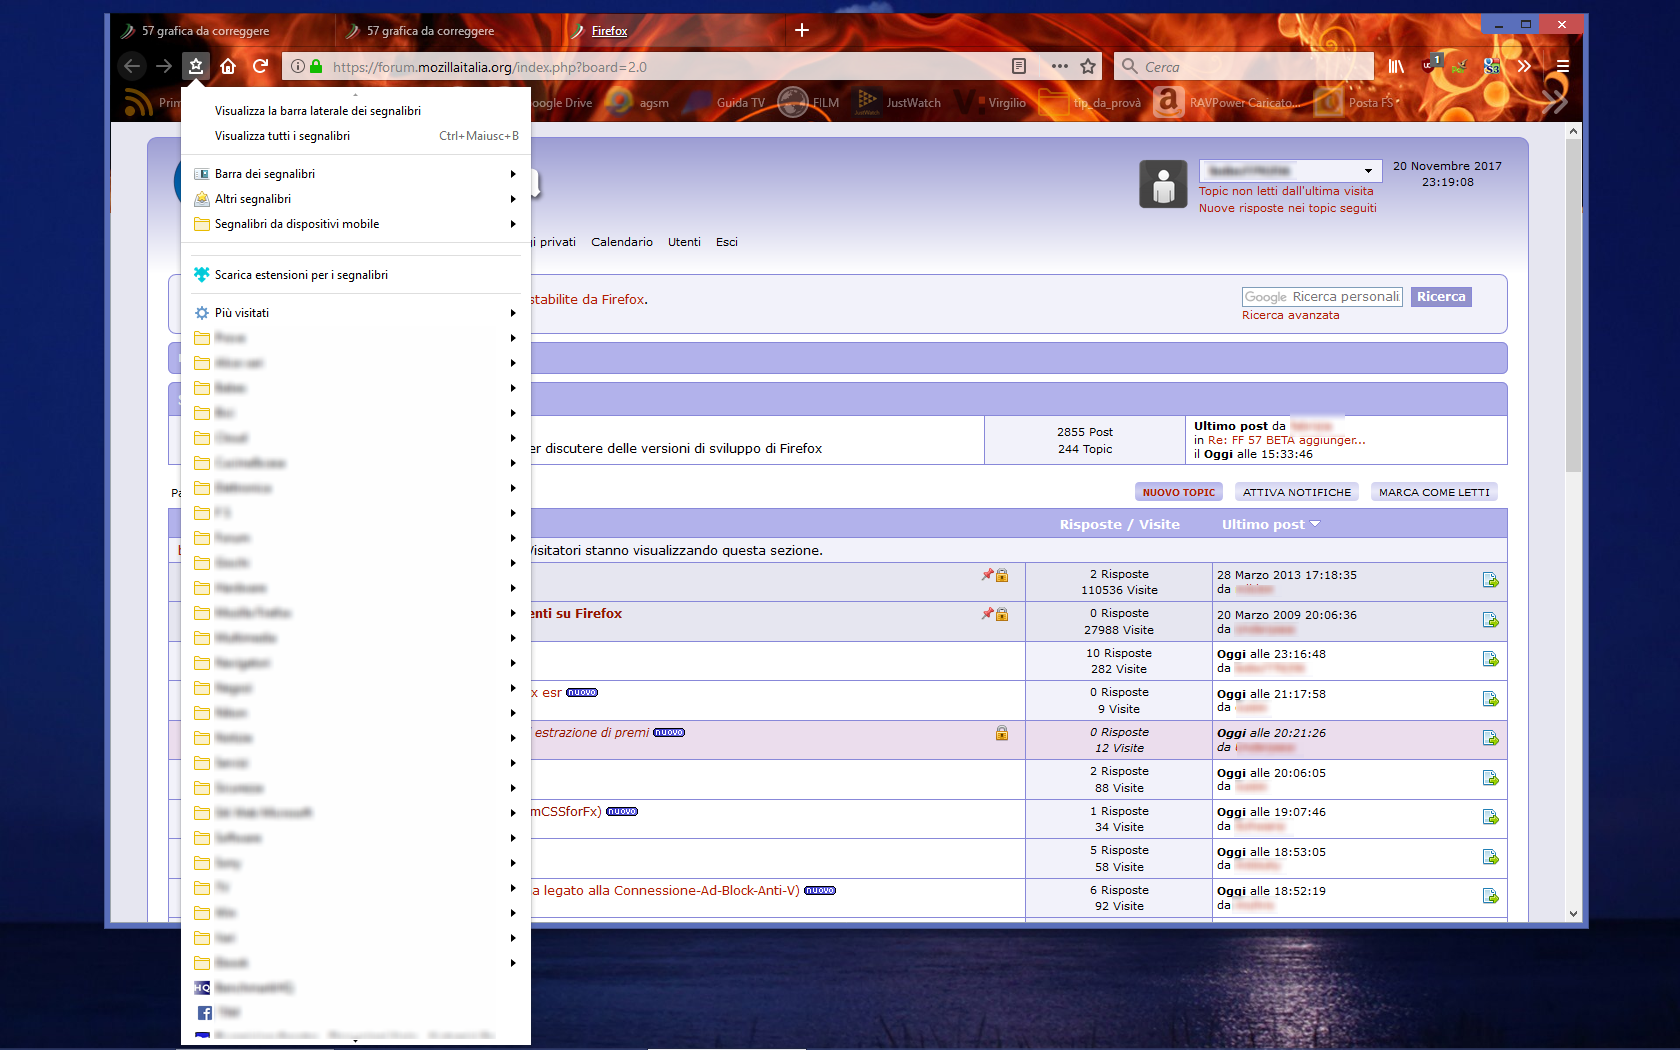The image size is (1680, 1050).
Task: Go back with the back arrow button
Action: [x=132, y=66]
